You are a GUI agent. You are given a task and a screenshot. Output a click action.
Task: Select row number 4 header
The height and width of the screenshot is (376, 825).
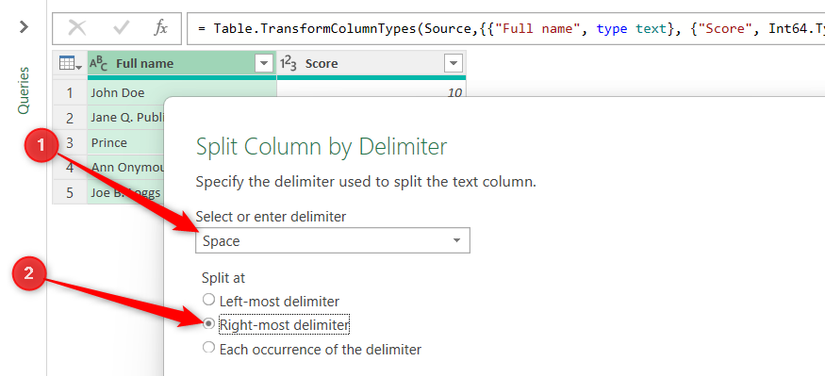click(69, 167)
